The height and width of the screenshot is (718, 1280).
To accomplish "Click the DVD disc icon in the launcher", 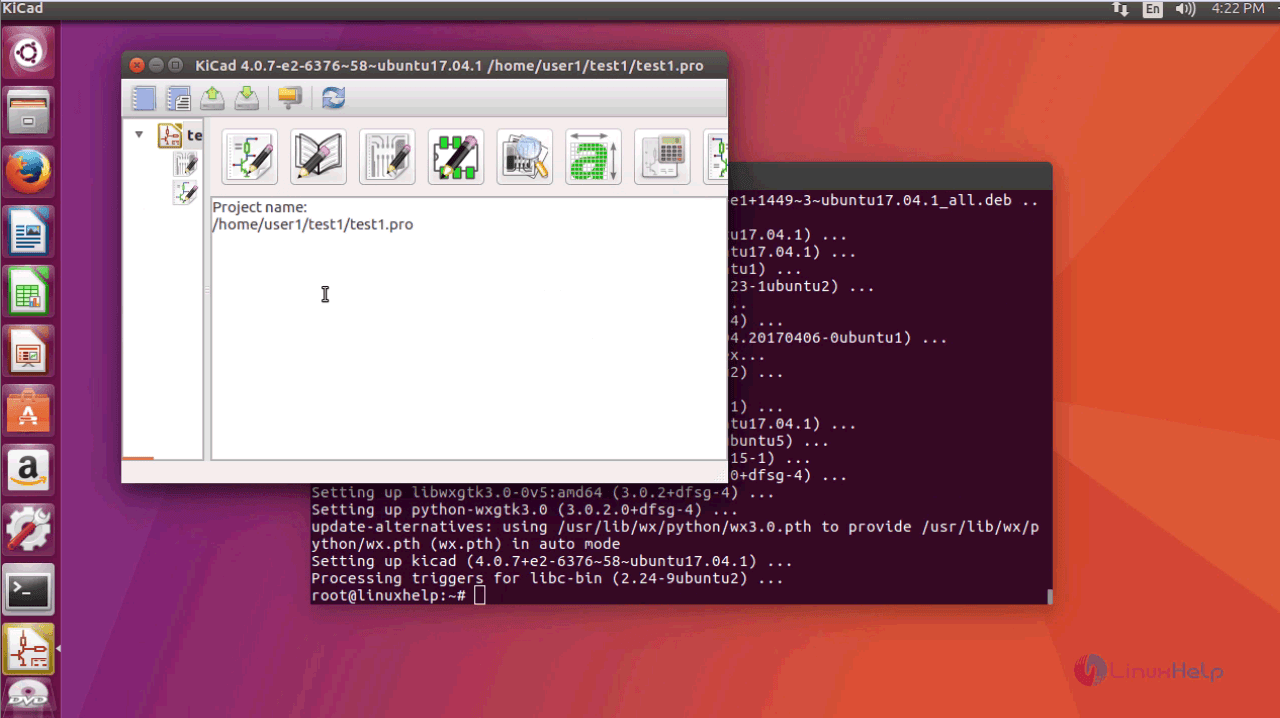I will point(30,699).
